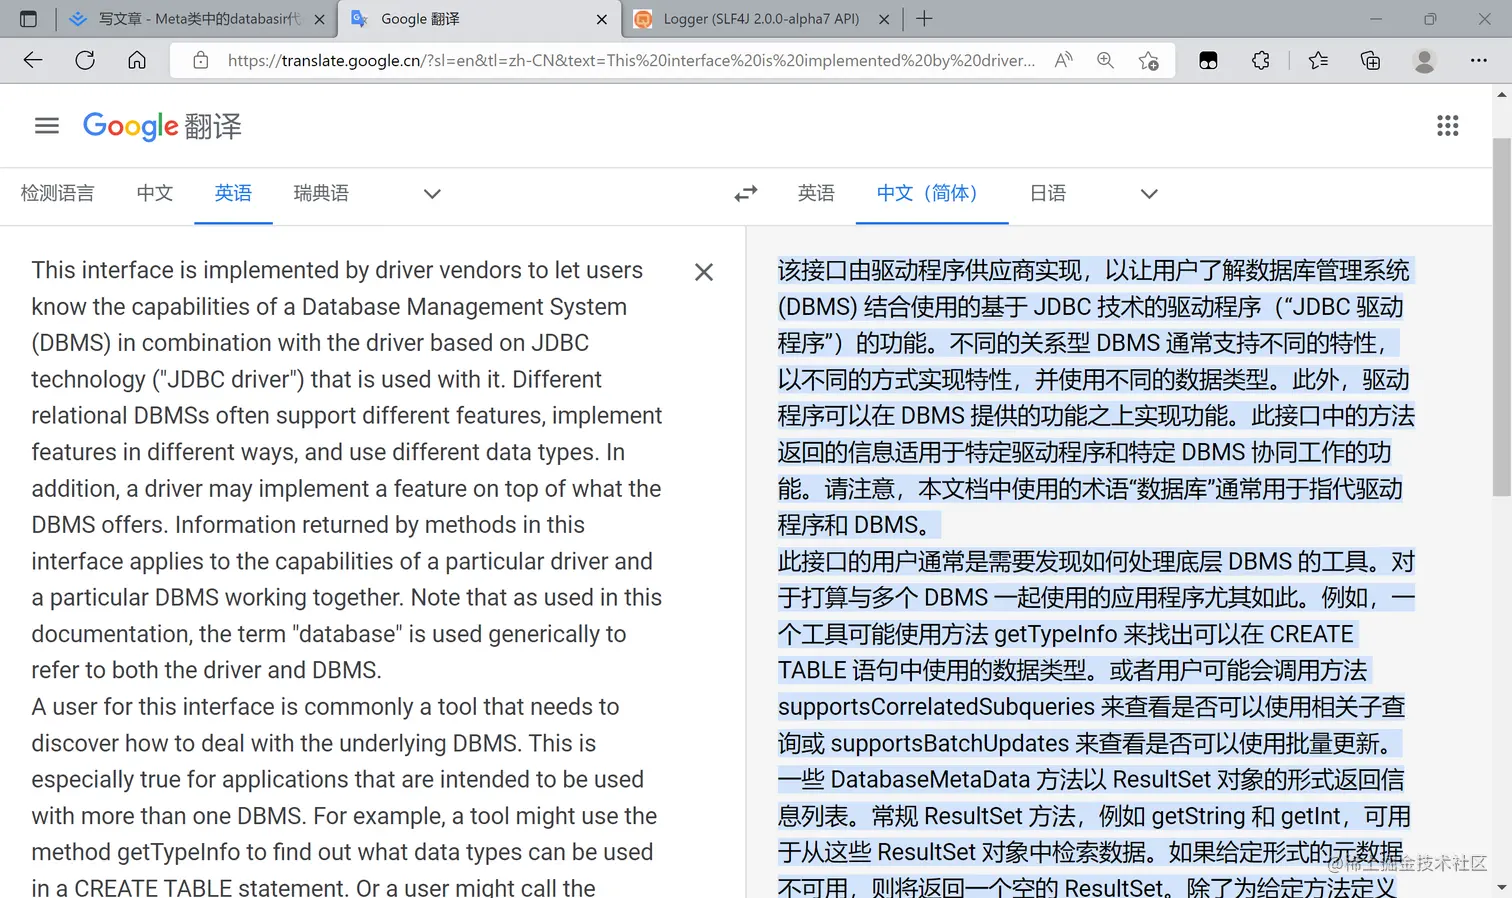
Task: View site information lock icon
Action: (201, 60)
